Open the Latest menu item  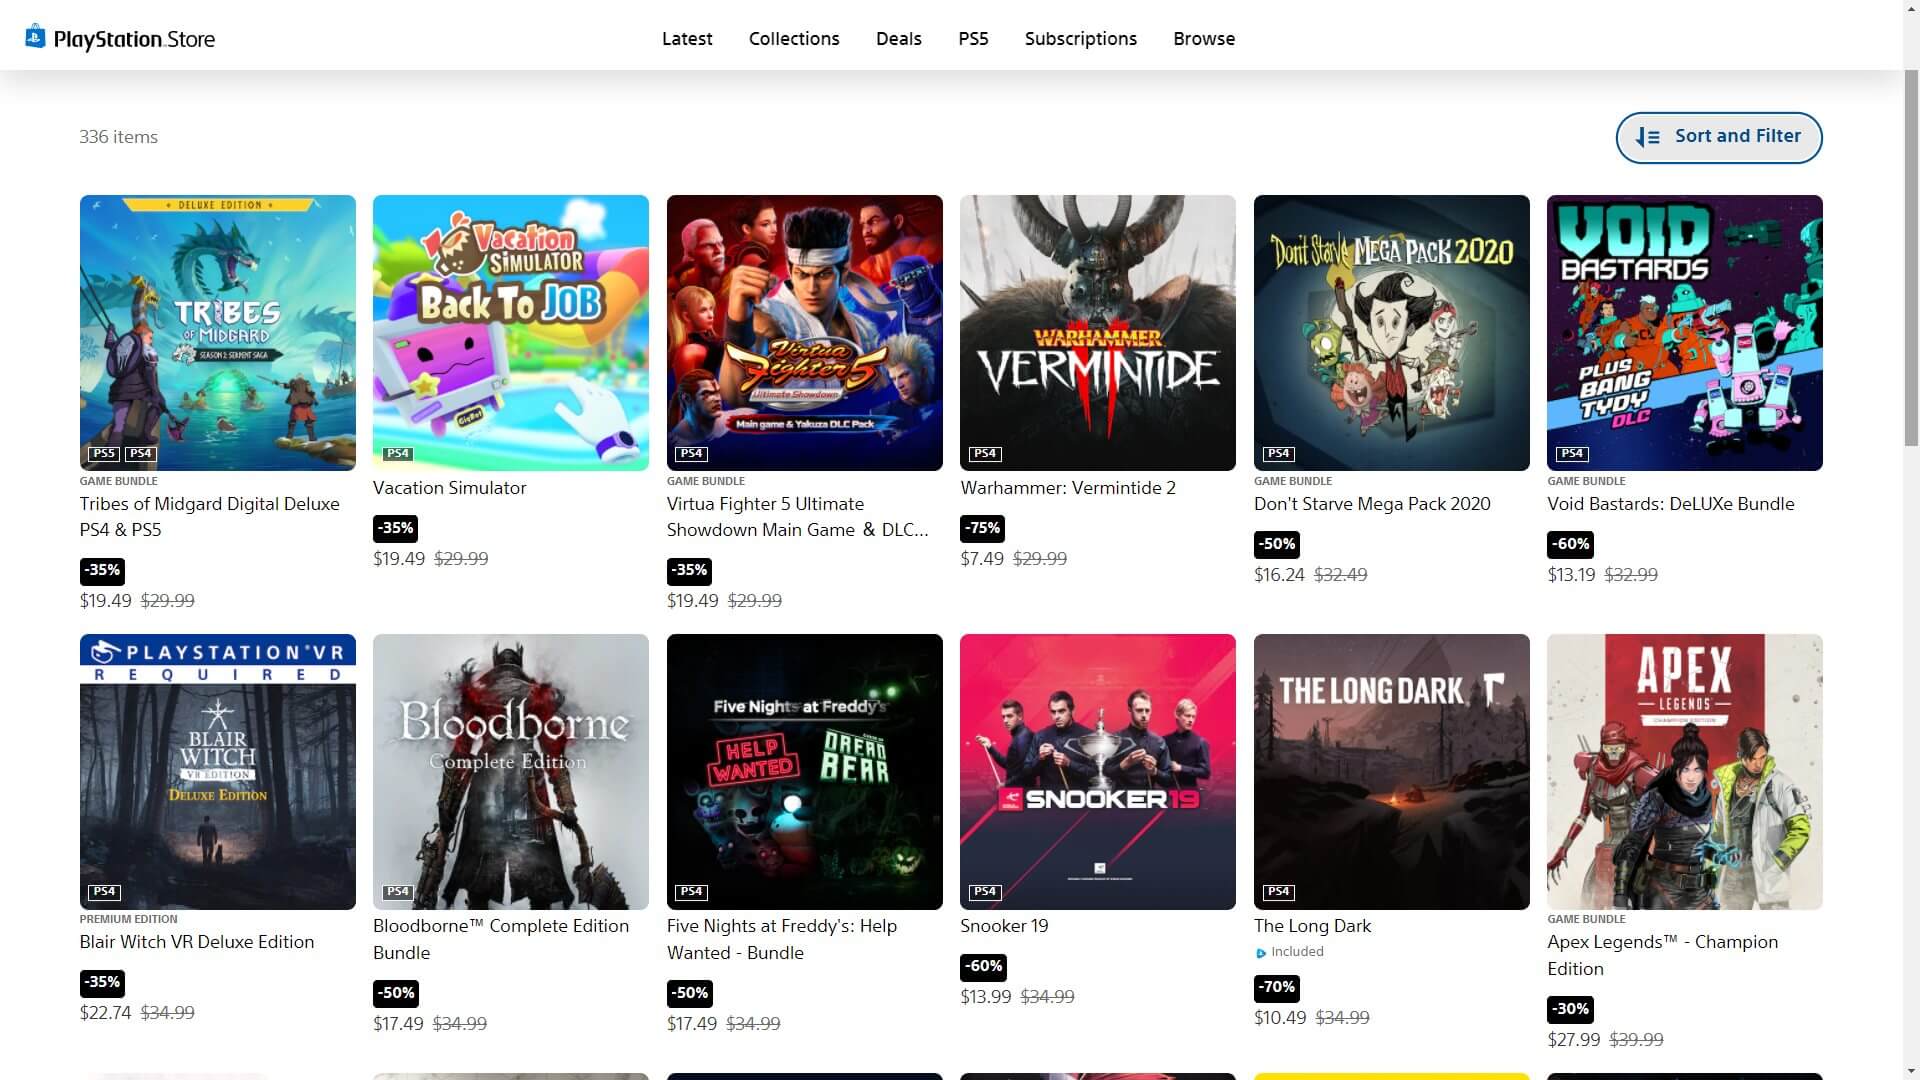click(687, 39)
